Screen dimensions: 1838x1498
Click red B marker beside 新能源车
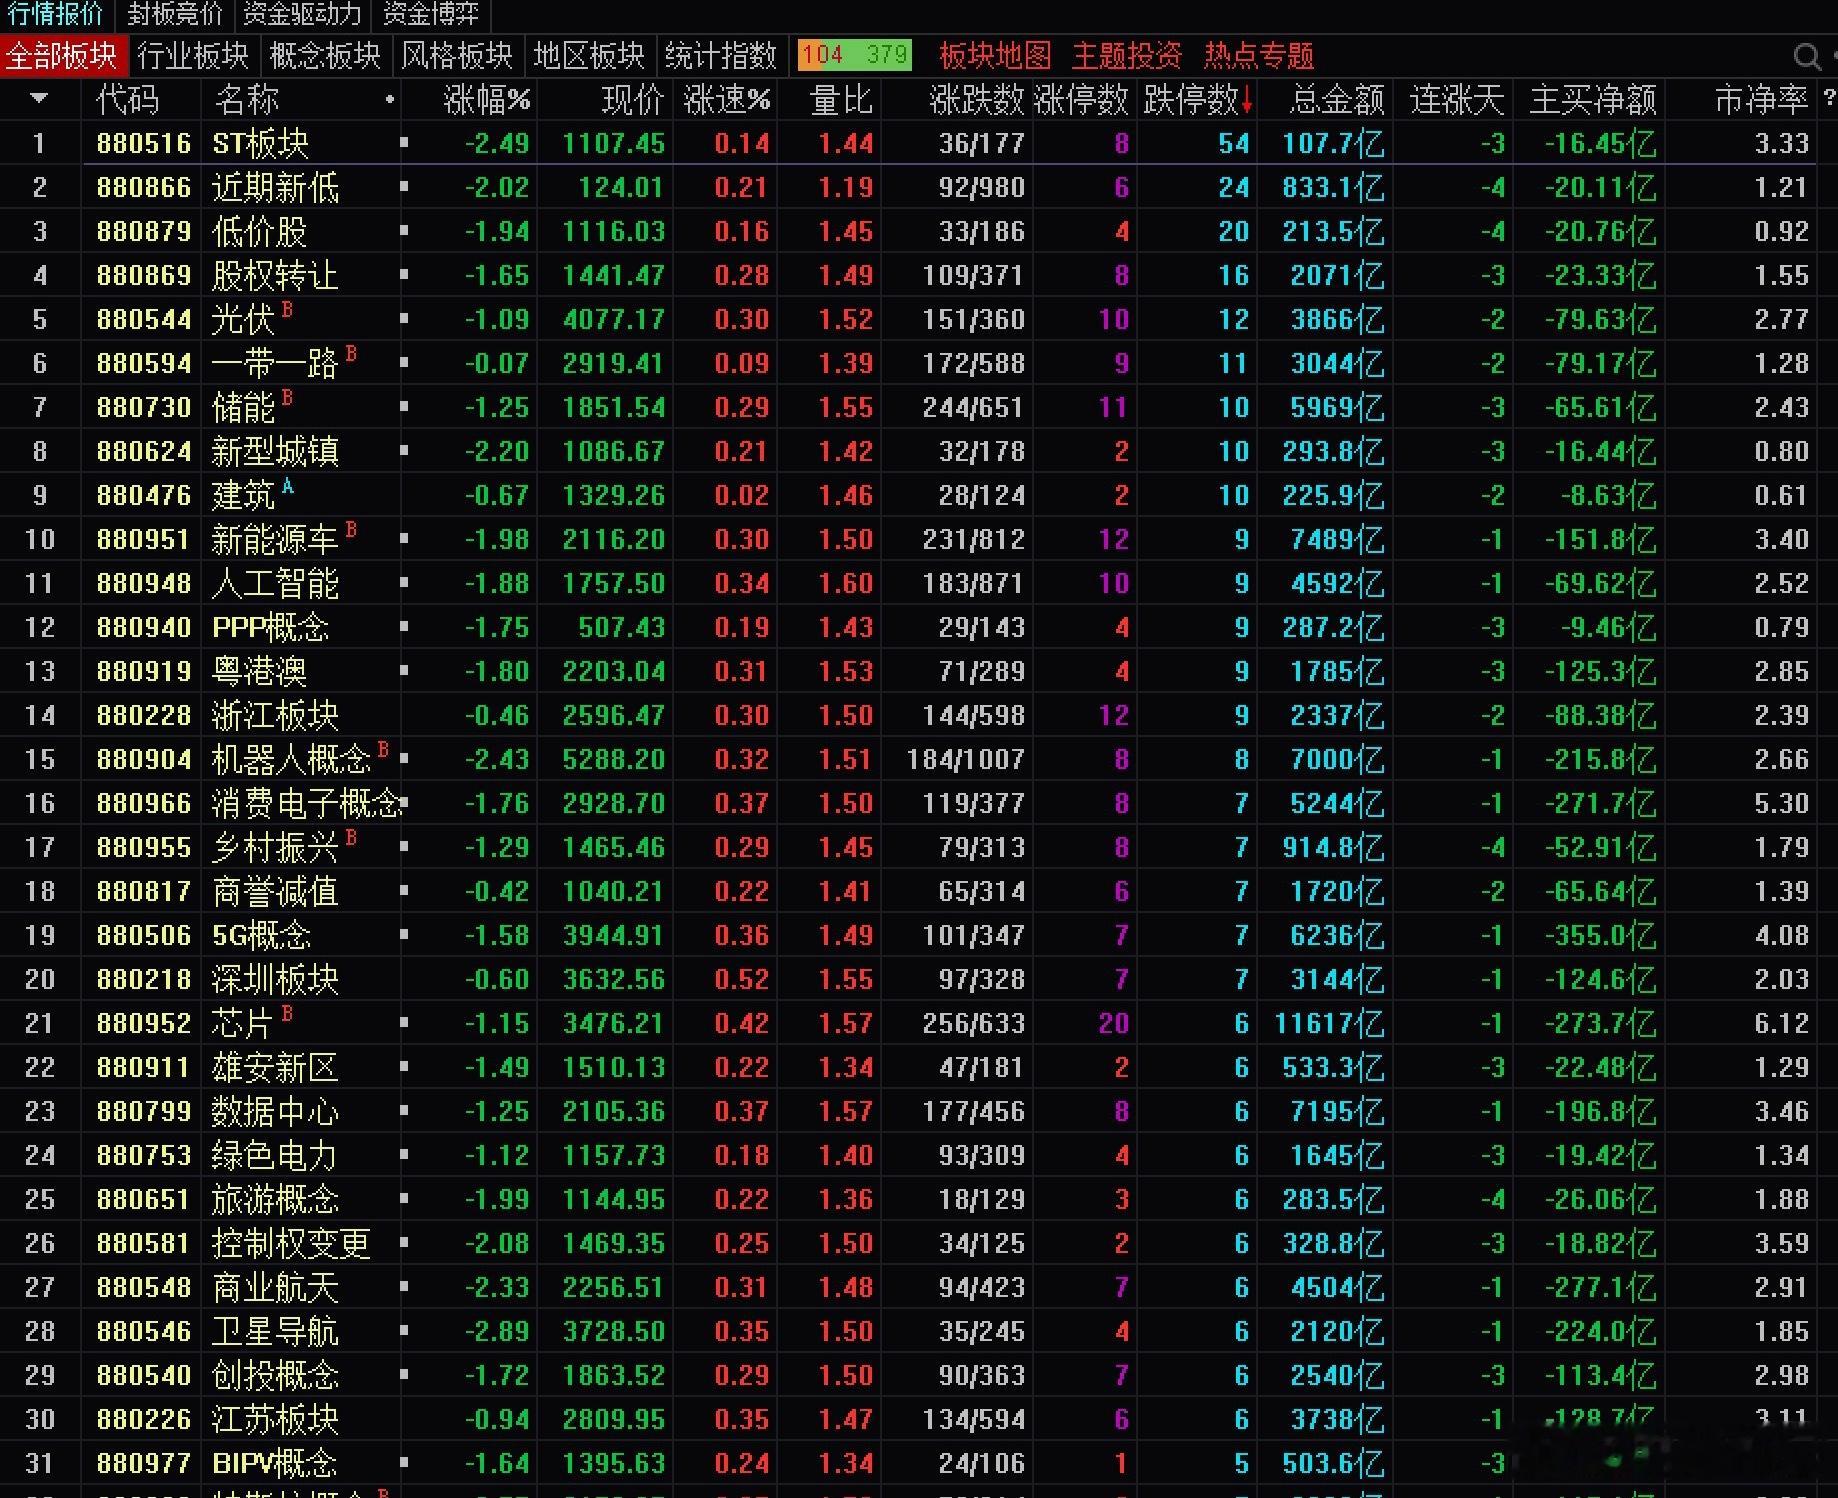351,529
